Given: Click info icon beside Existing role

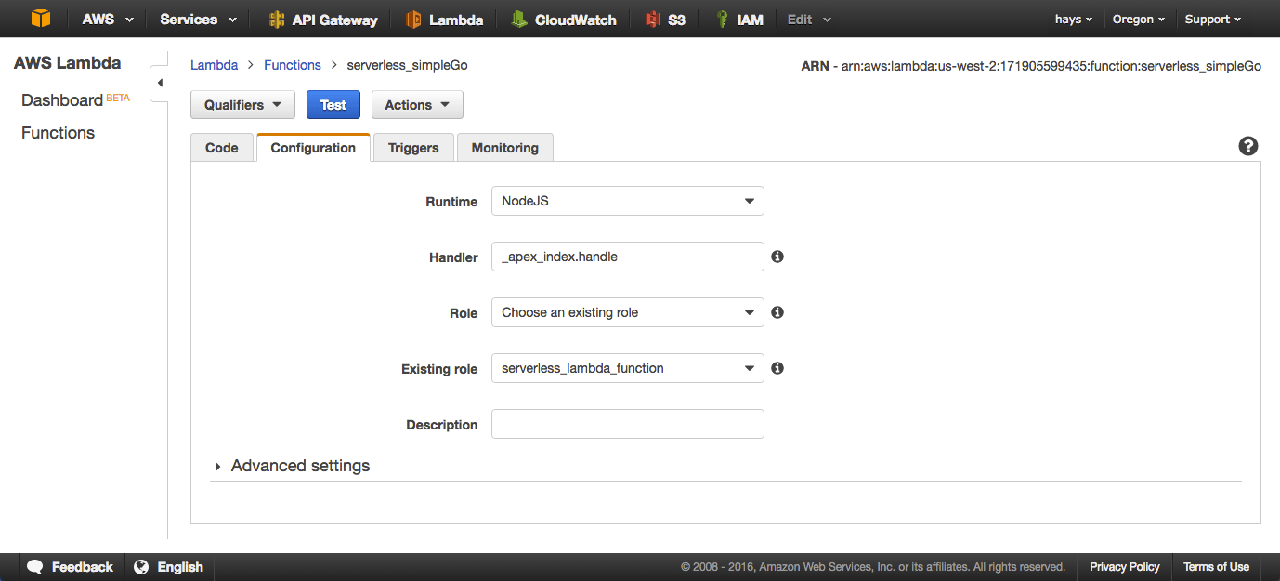Looking at the screenshot, I should [x=777, y=368].
